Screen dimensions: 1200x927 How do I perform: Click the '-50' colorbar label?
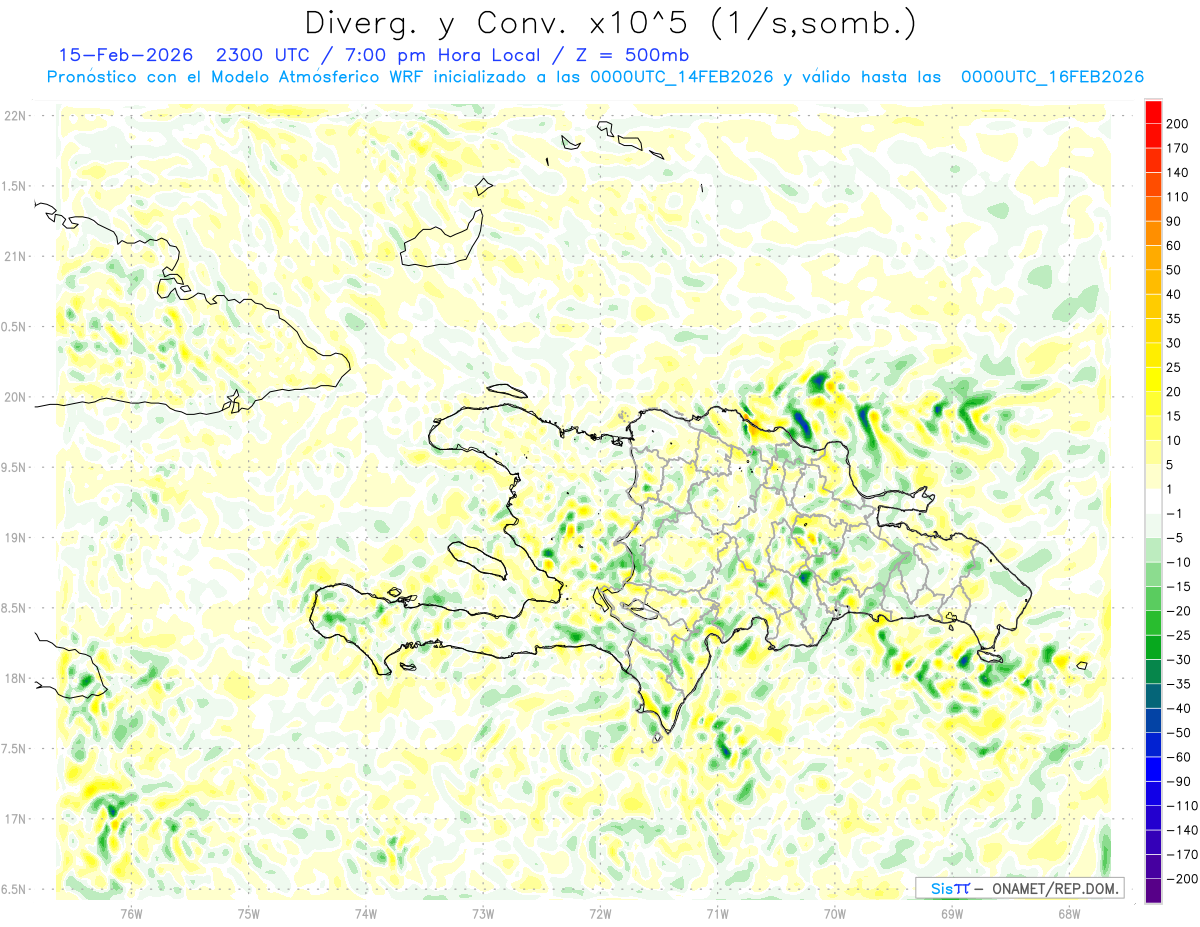click(1180, 733)
